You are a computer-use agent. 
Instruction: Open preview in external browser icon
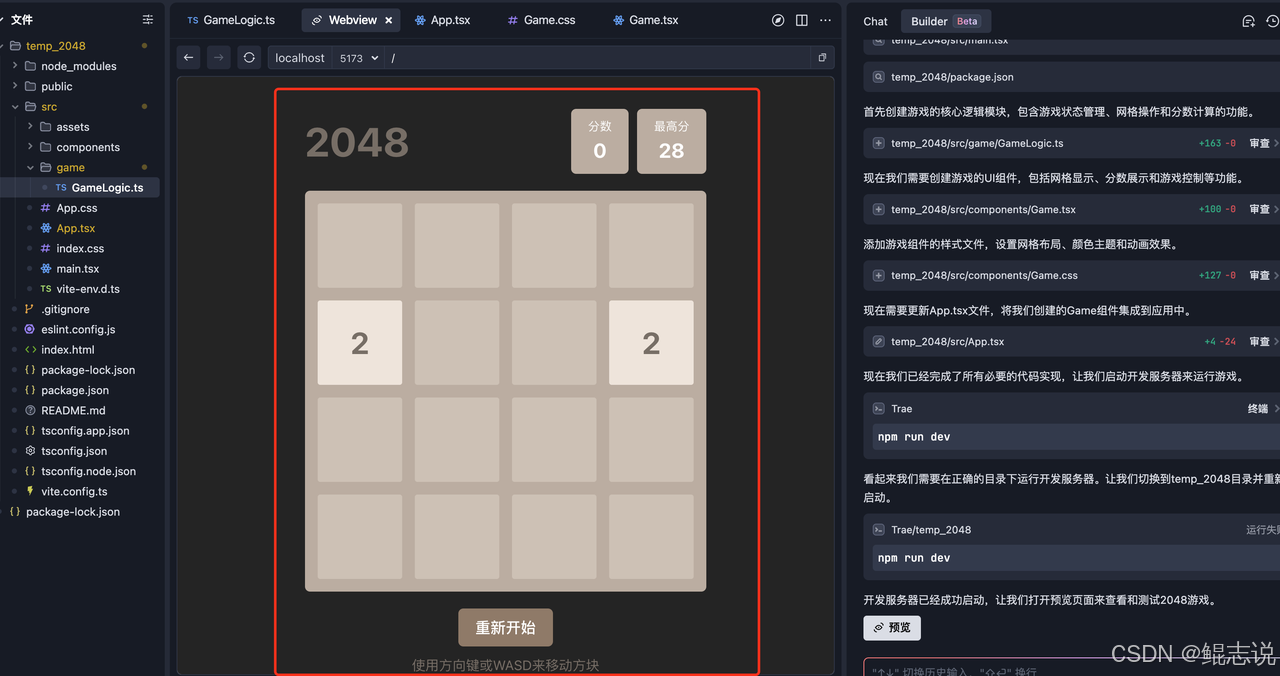tap(822, 58)
